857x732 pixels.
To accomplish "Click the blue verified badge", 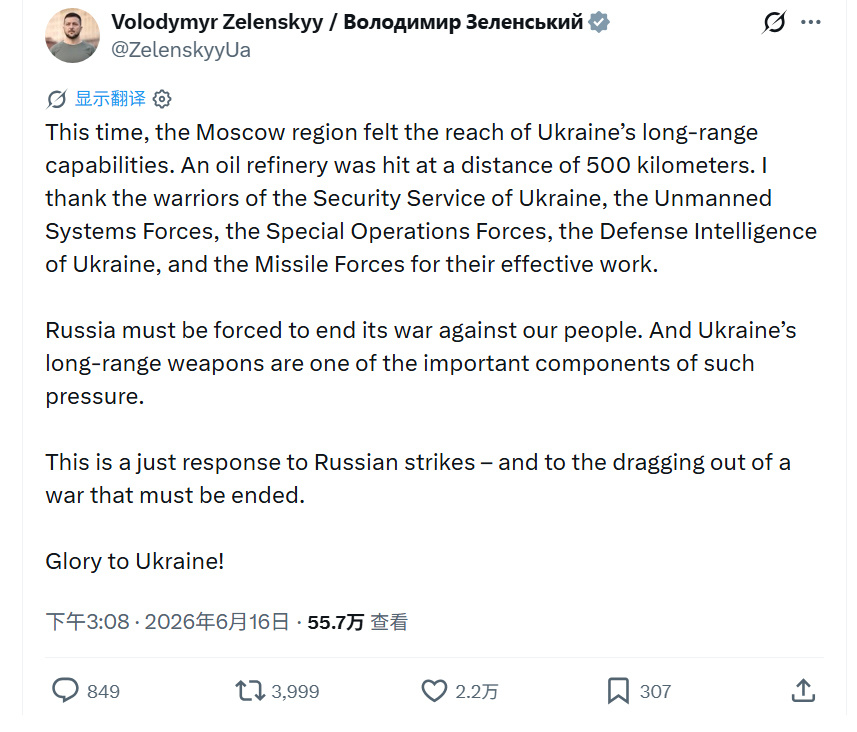I will point(598,22).
